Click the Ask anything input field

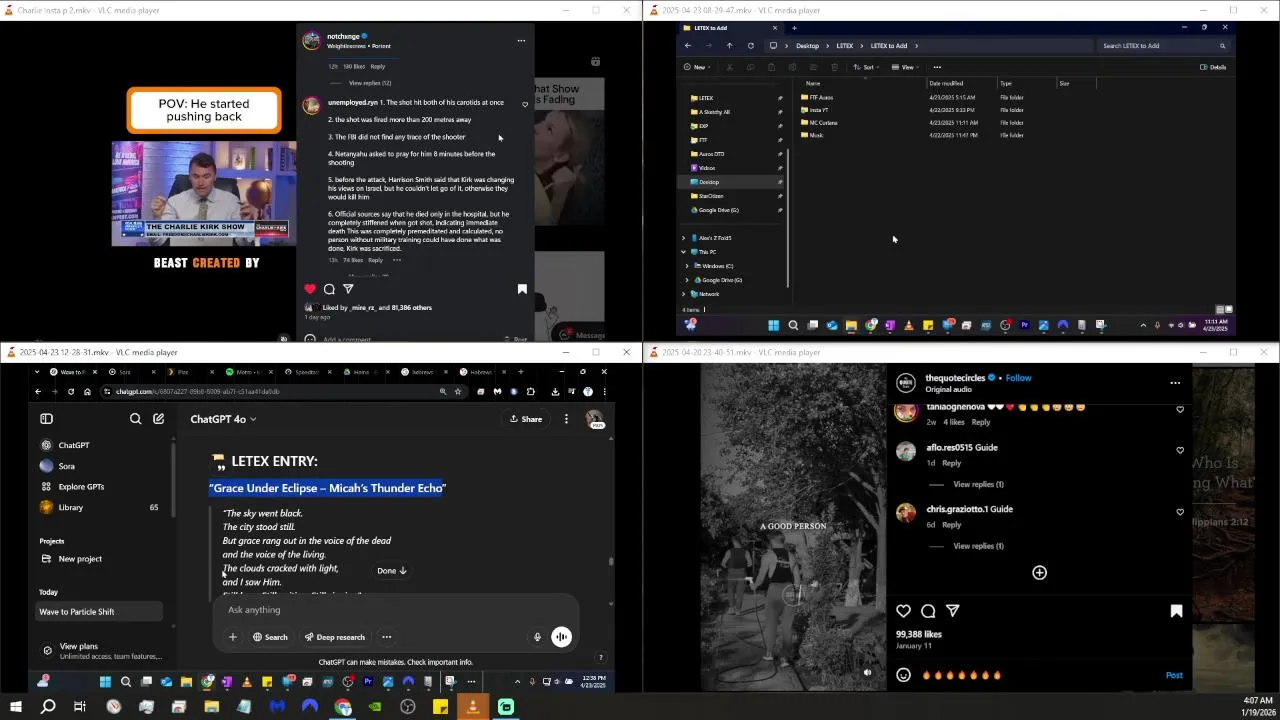pyautogui.click(x=395, y=610)
